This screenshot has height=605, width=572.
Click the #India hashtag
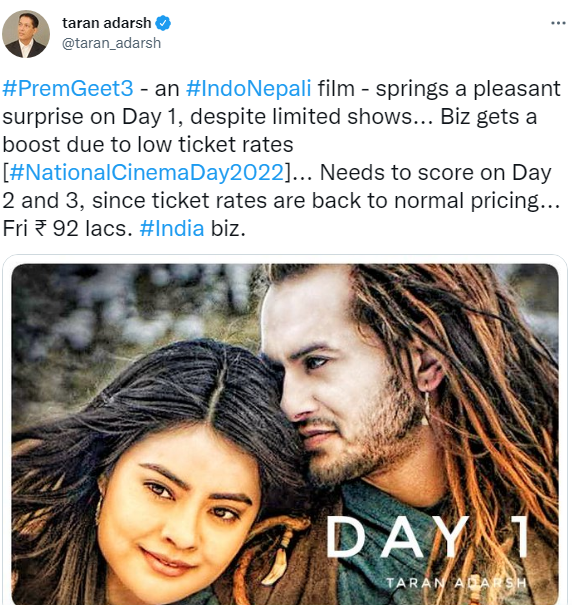tap(172, 228)
